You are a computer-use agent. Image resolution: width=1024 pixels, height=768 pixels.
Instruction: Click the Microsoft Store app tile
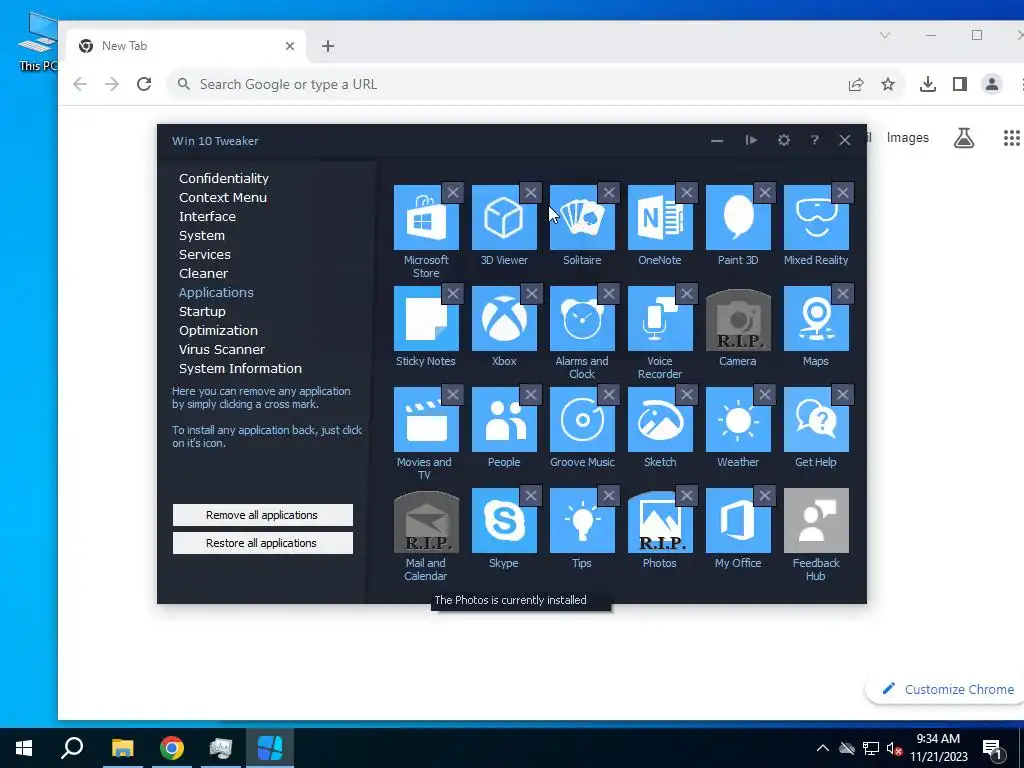tap(426, 217)
